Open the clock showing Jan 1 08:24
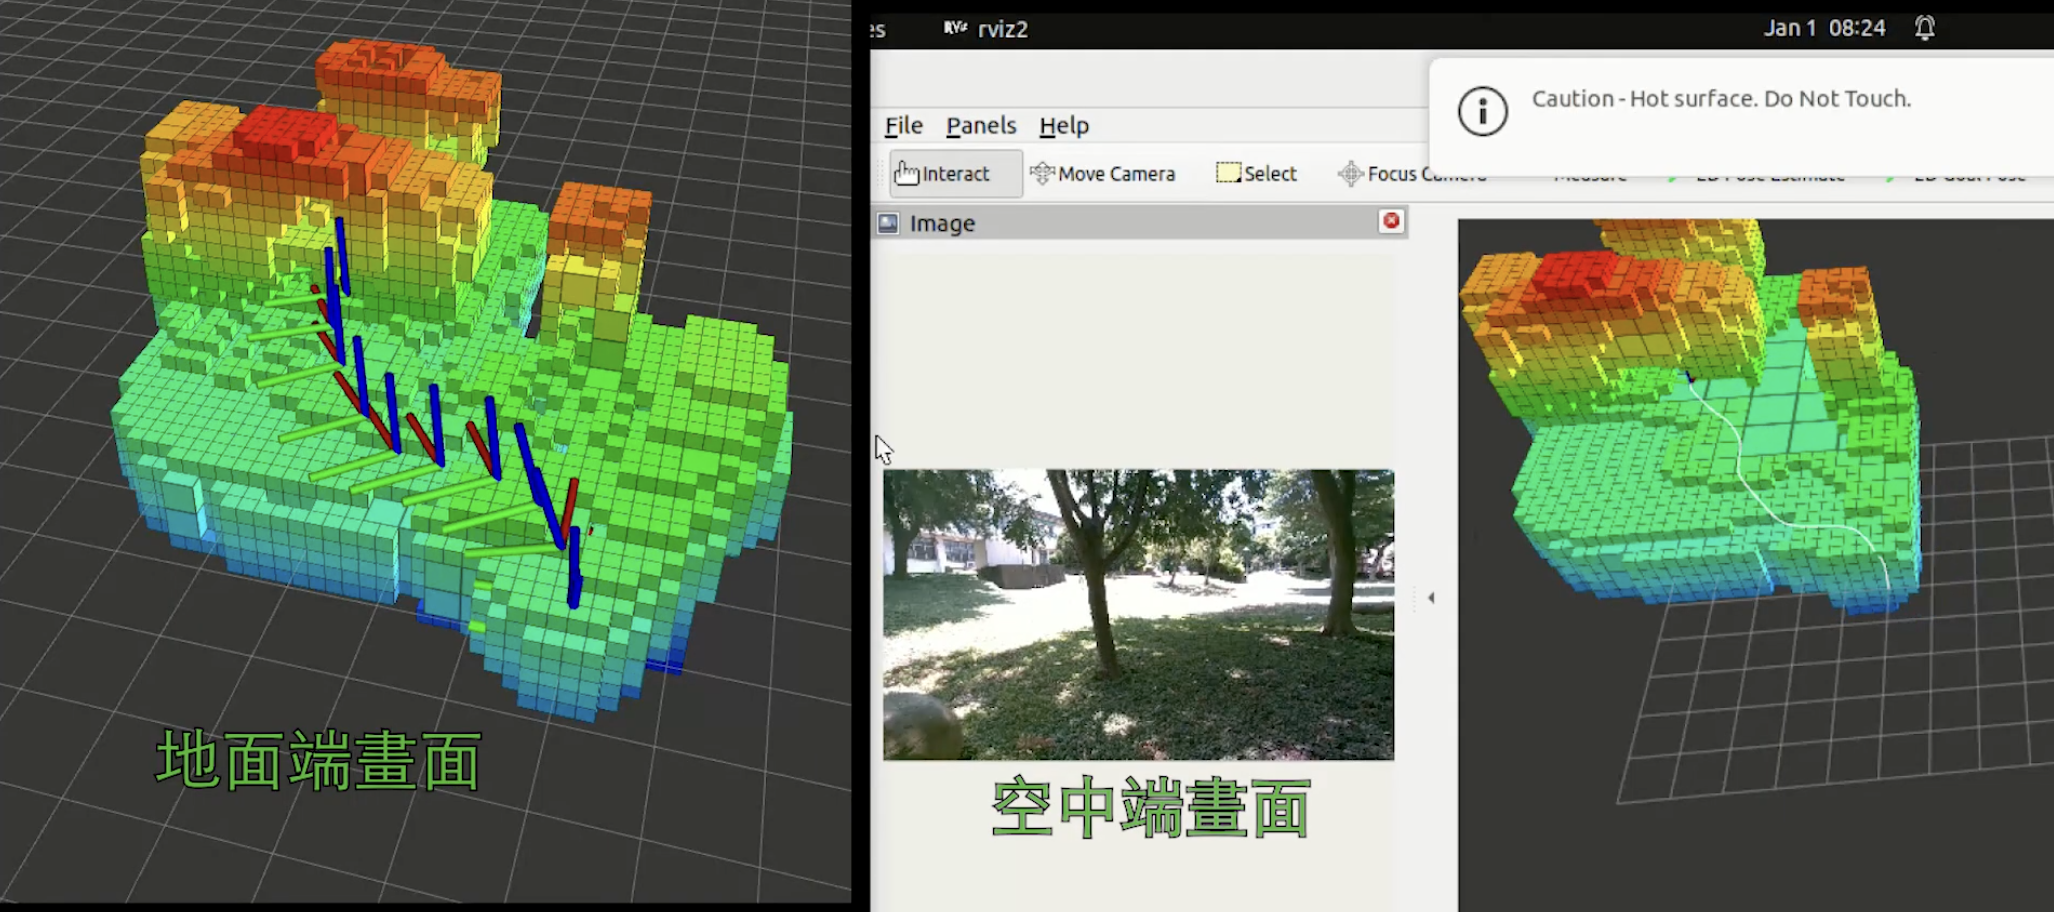 point(1823,28)
